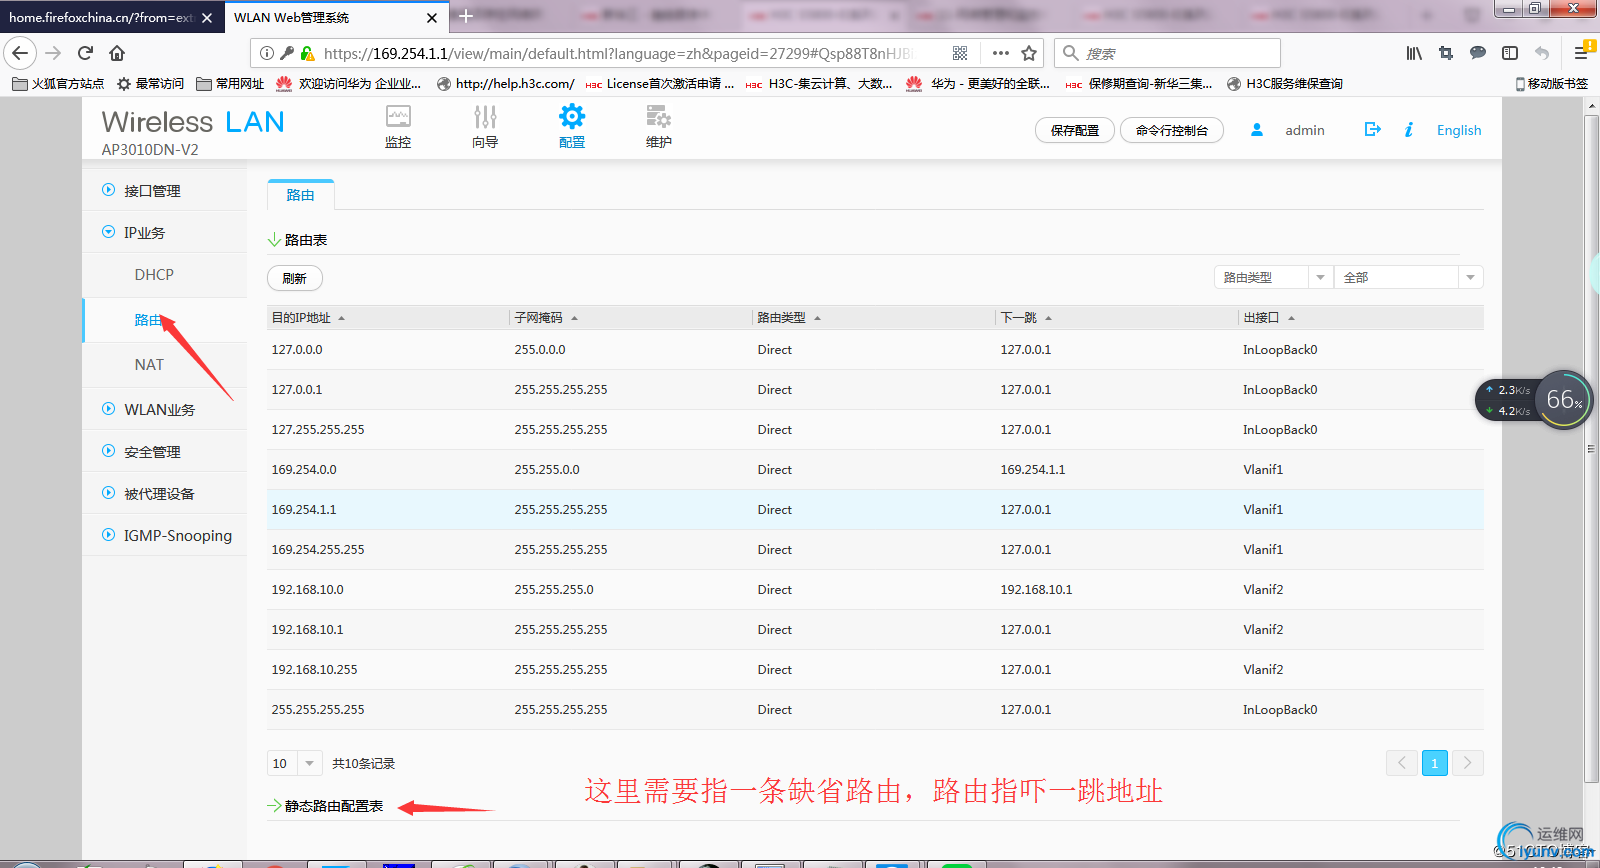Viewport: 1600px width, 868px height.
Task: Select NAT in the sidebar
Action: pos(149,364)
